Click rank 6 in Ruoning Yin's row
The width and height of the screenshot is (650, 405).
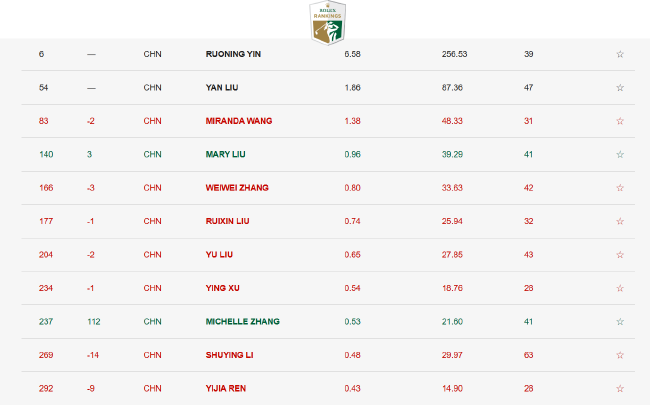pos(41,54)
